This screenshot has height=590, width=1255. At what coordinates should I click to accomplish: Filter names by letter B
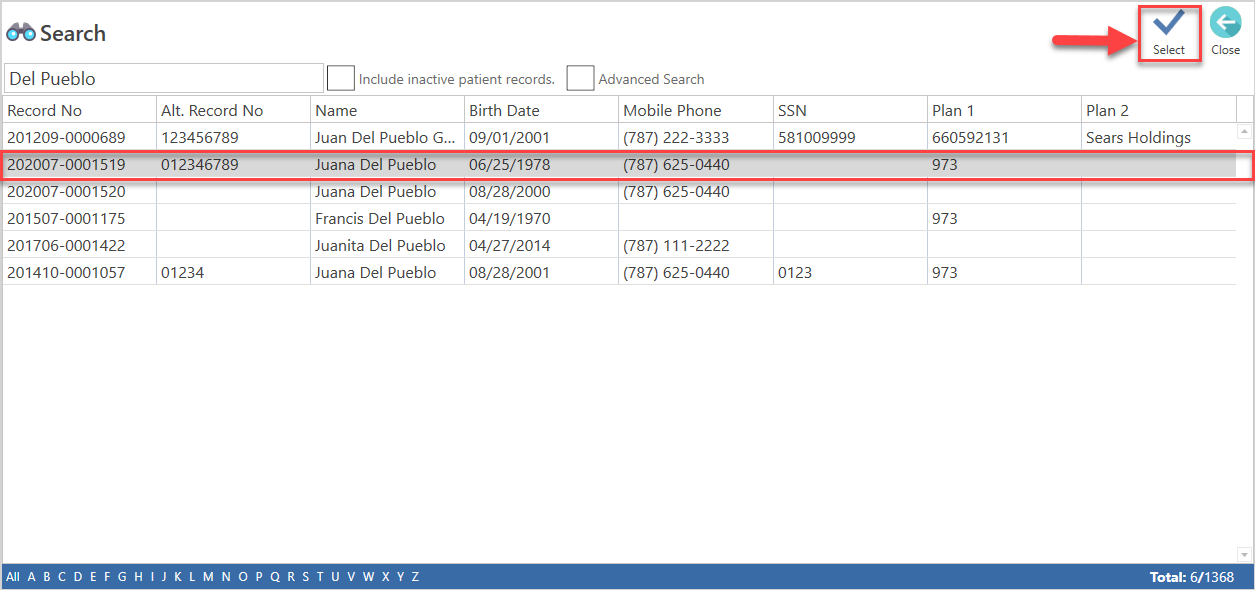[46, 577]
